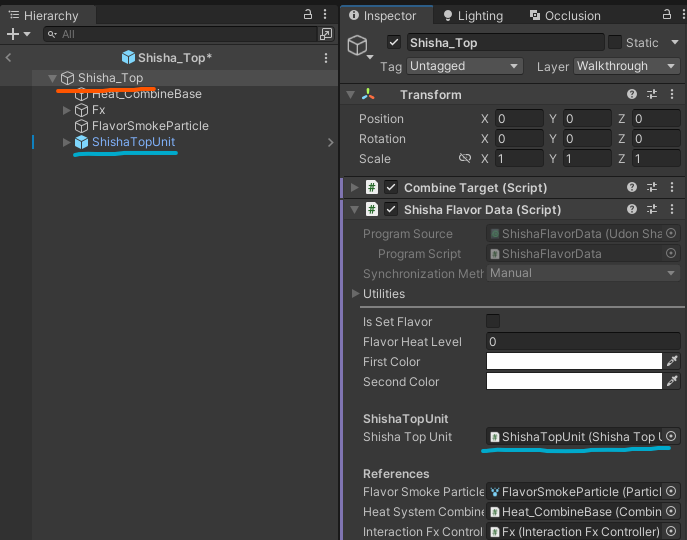
Task: Toggle the Scale constrain proportions link icon
Action: click(465, 158)
